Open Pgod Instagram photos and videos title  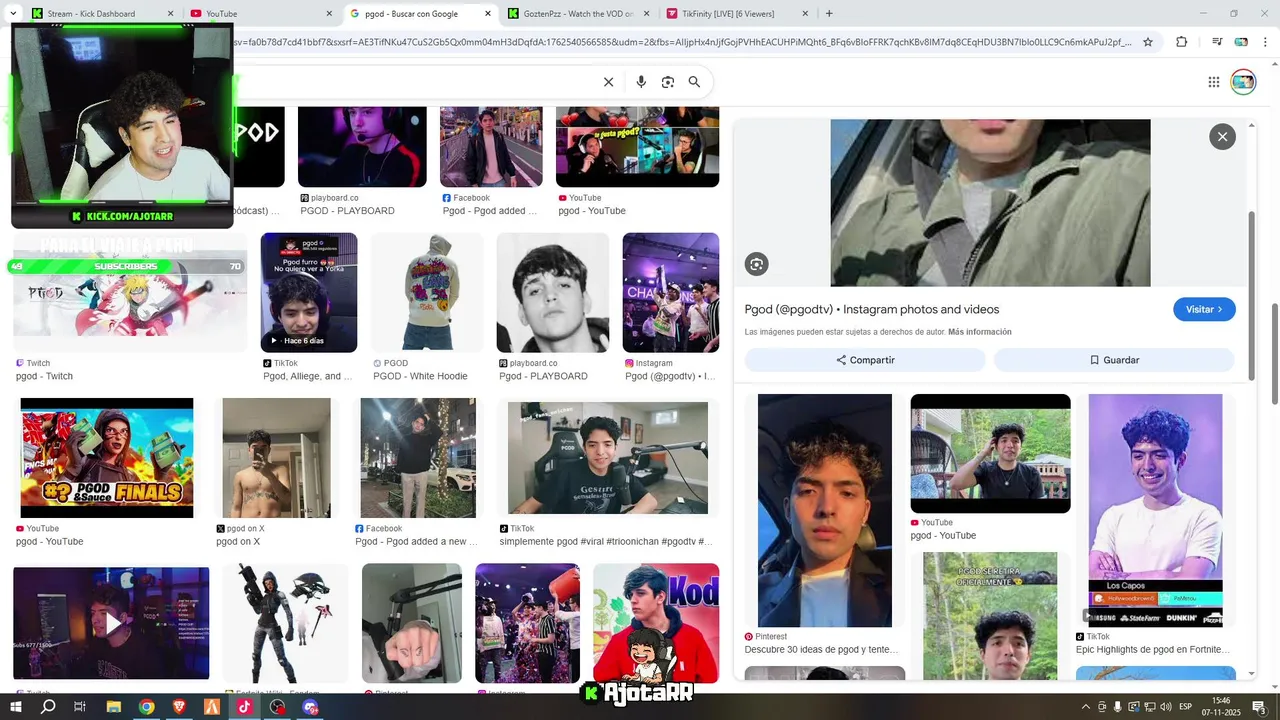click(x=872, y=309)
